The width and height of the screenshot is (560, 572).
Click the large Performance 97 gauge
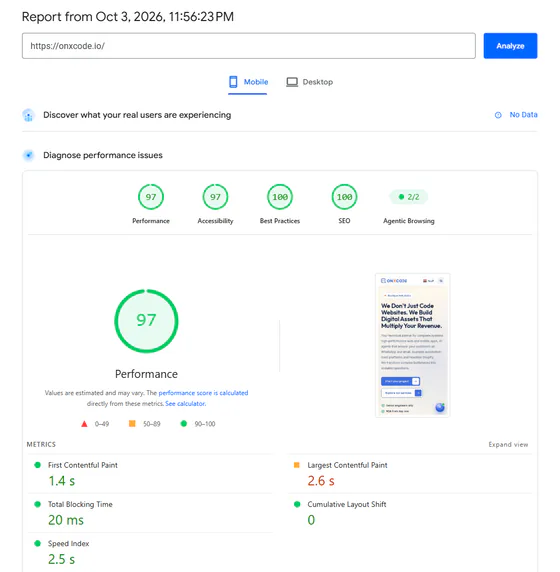click(x=146, y=321)
